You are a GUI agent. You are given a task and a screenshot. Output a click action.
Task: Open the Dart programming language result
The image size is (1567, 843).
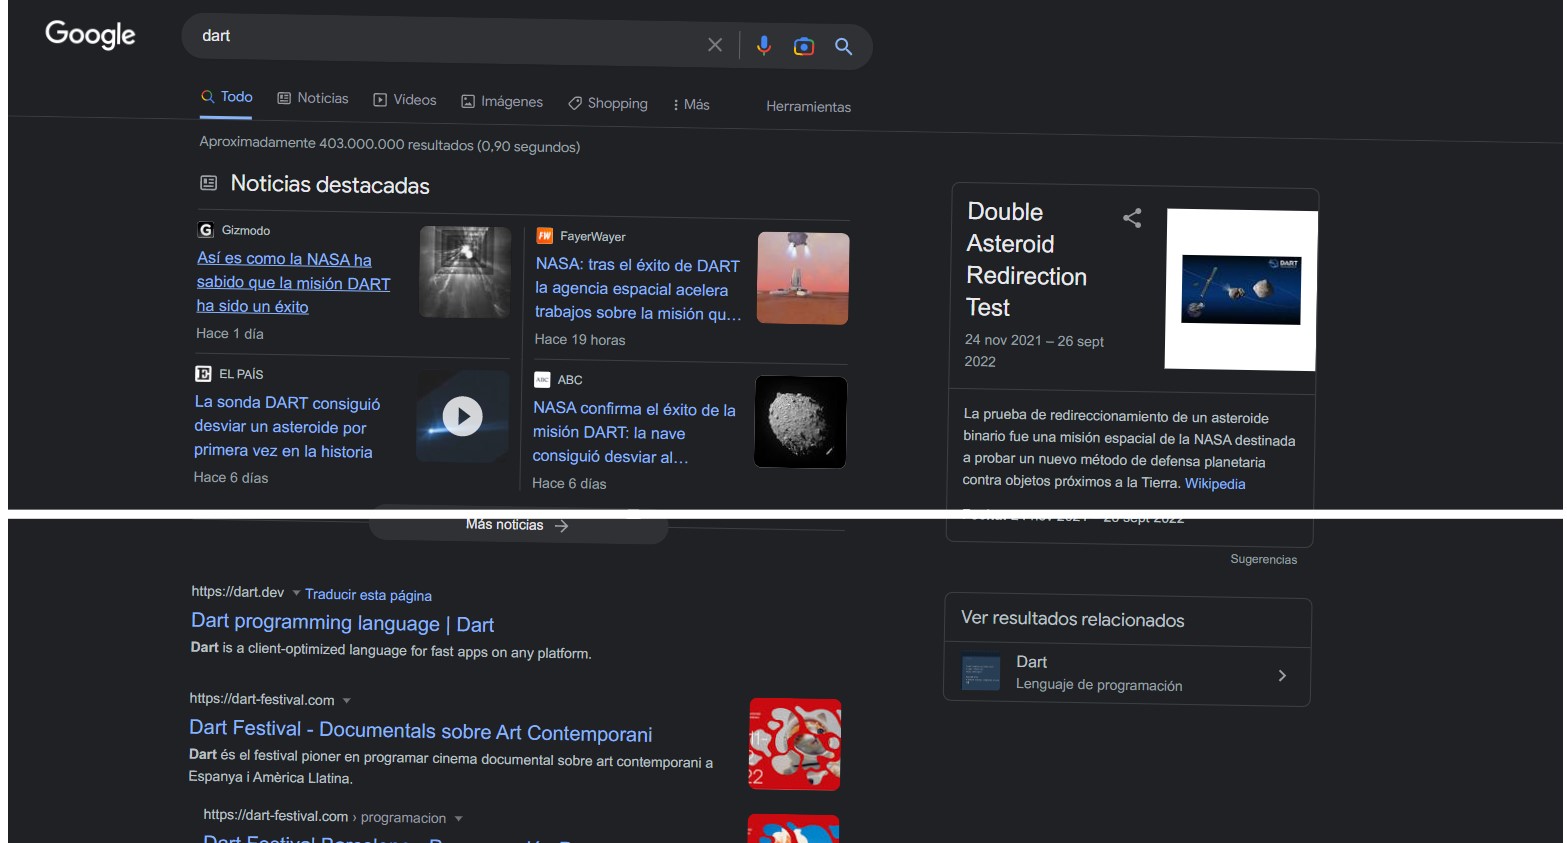point(341,623)
